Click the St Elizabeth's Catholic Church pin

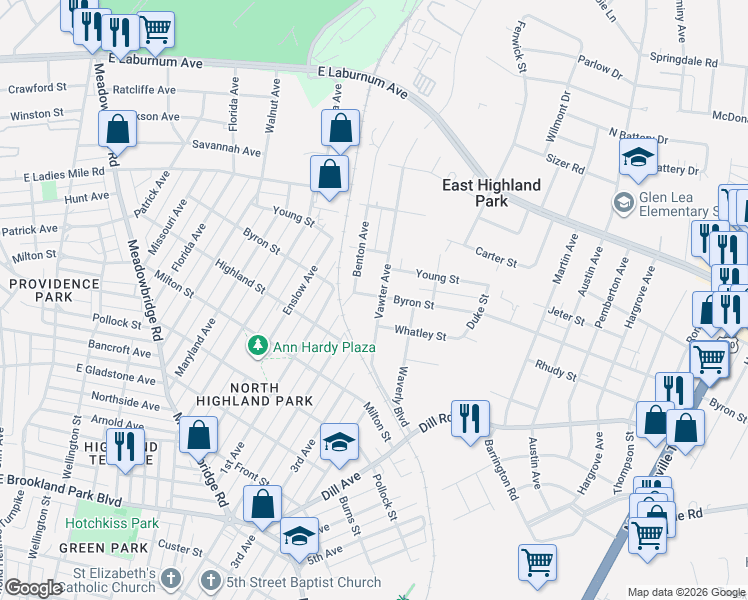170,579
